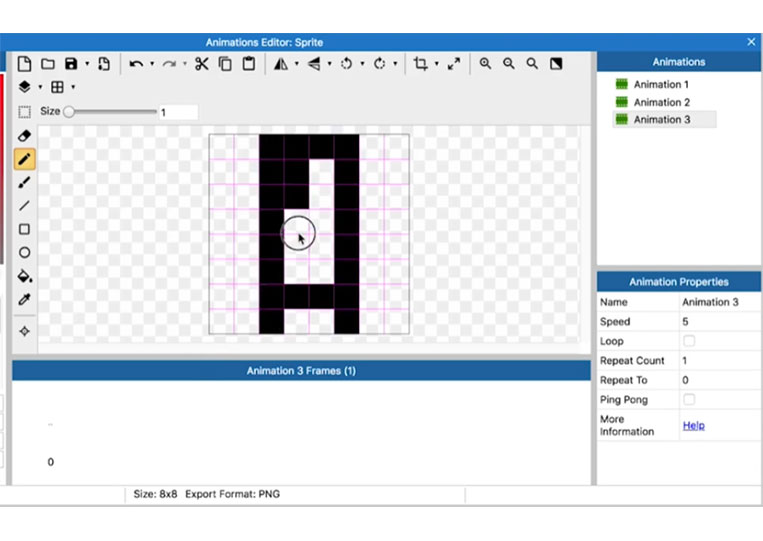Select the Line tool
The width and height of the screenshot is (763, 541).
tap(24, 206)
